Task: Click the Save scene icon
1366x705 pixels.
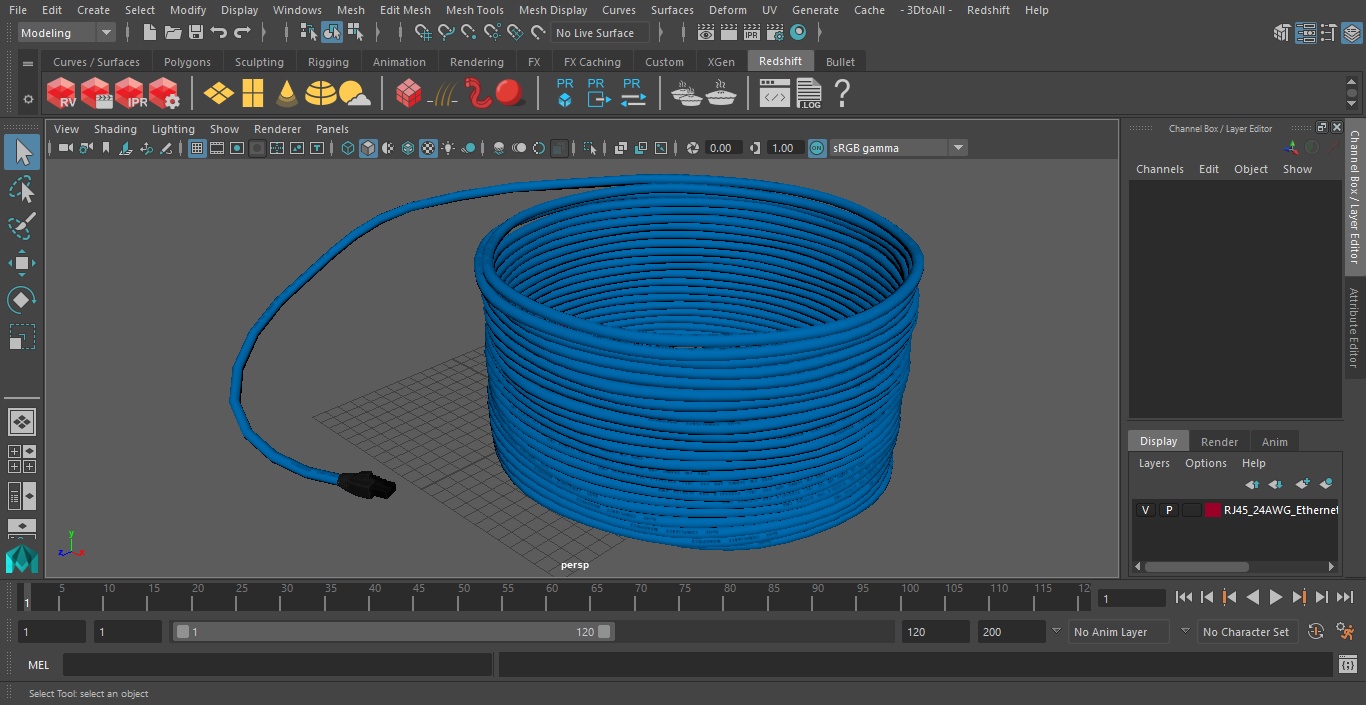Action: (x=196, y=33)
